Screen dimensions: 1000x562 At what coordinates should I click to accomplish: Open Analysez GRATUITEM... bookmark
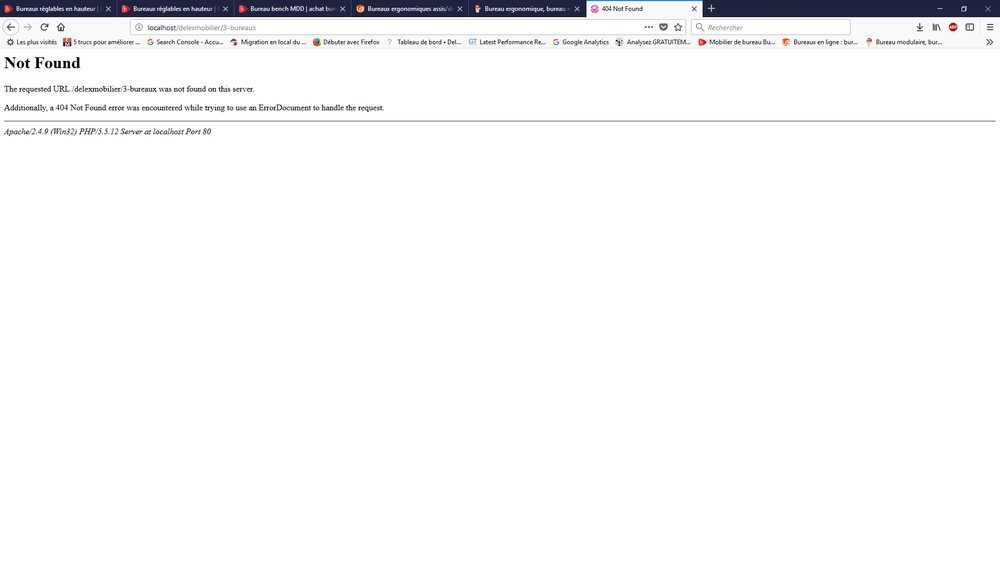[x=653, y=42]
